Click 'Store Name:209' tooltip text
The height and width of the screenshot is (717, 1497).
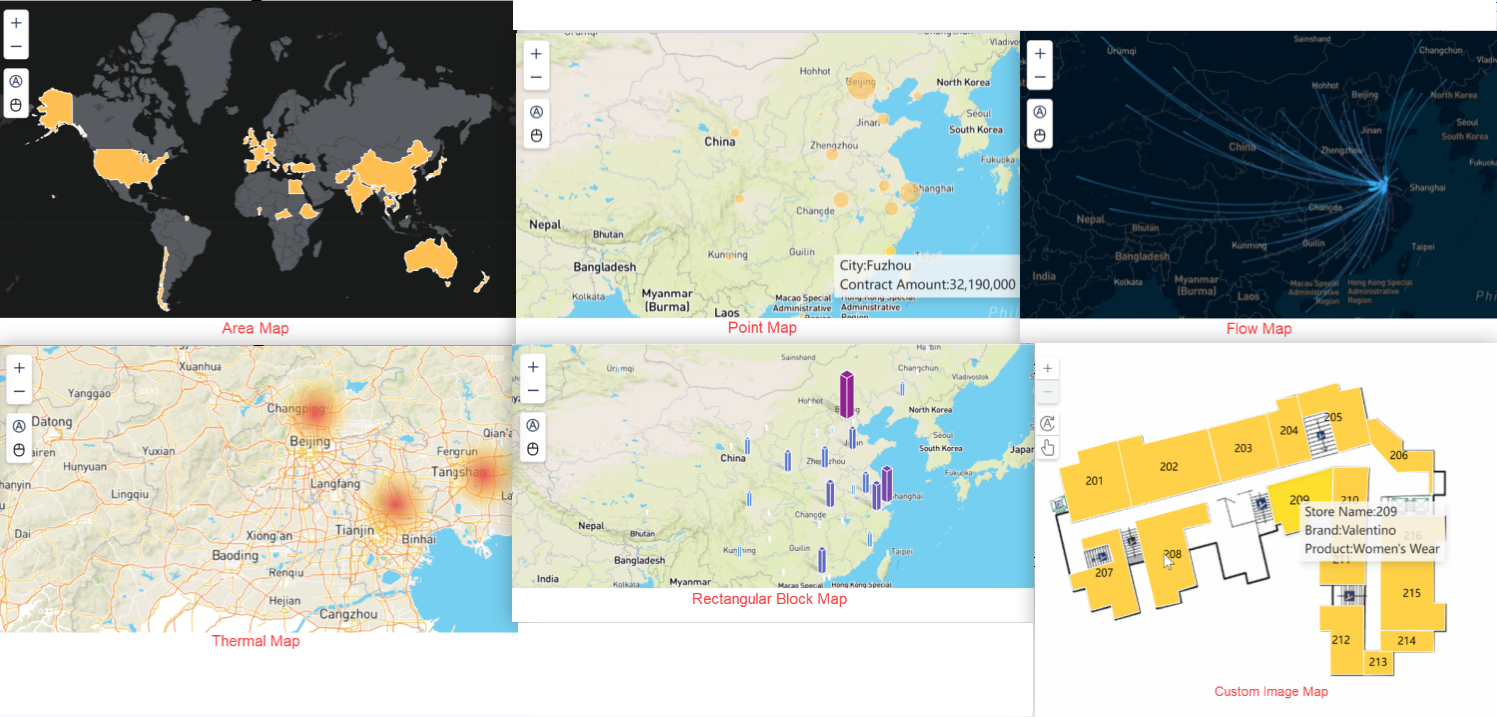pos(1350,512)
